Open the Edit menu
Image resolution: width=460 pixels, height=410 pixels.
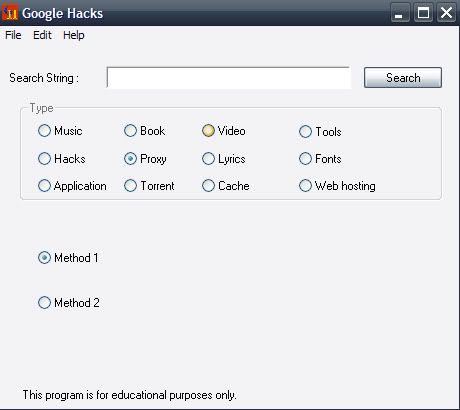[42, 35]
